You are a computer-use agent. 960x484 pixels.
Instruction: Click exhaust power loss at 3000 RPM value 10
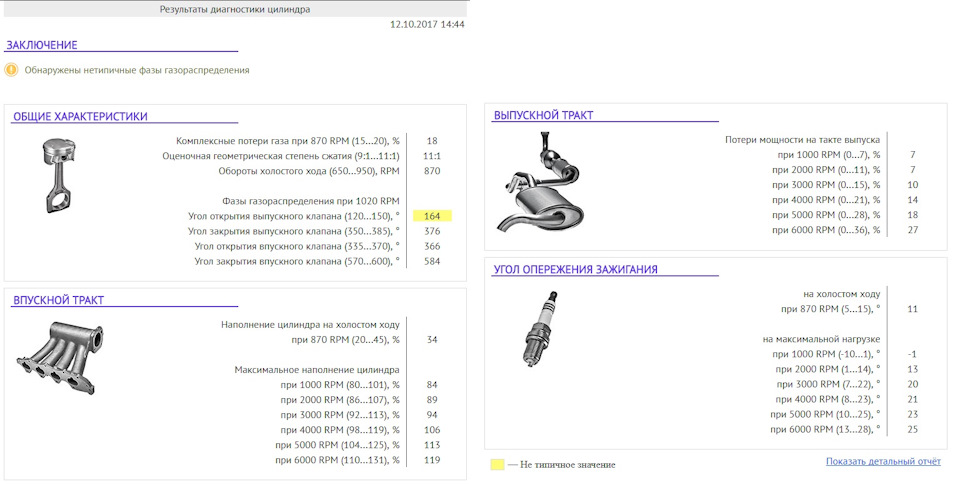tap(912, 185)
